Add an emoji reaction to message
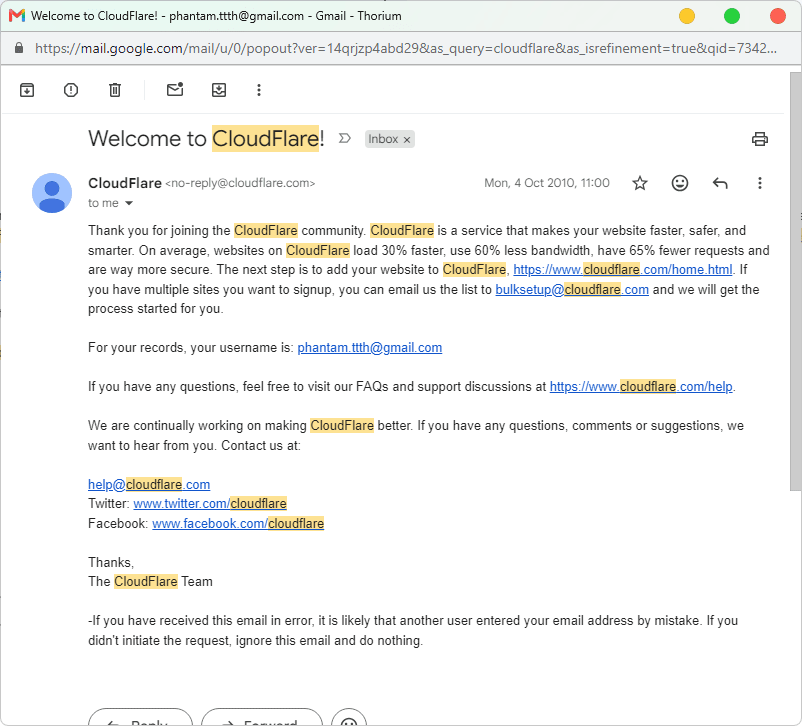 [680, 183]
